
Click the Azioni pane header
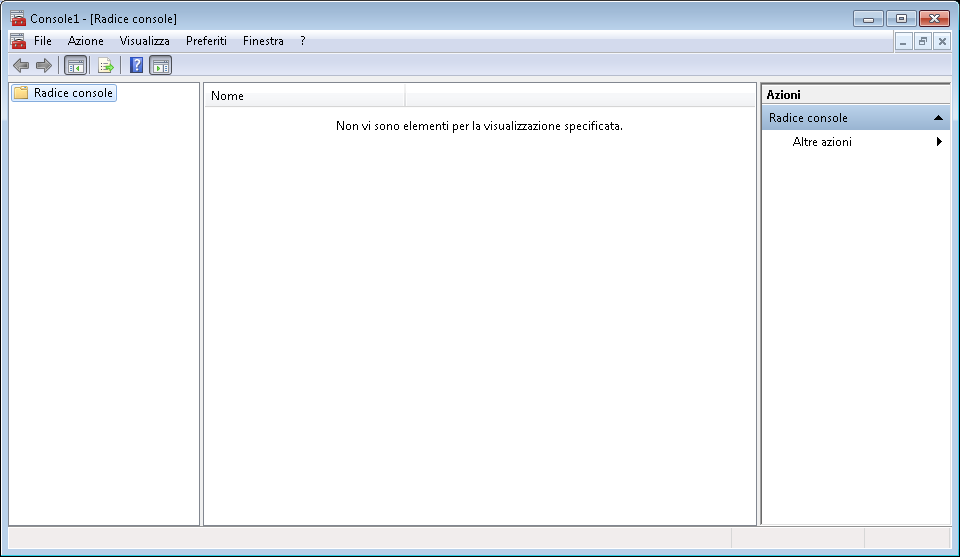pos(855,94)
